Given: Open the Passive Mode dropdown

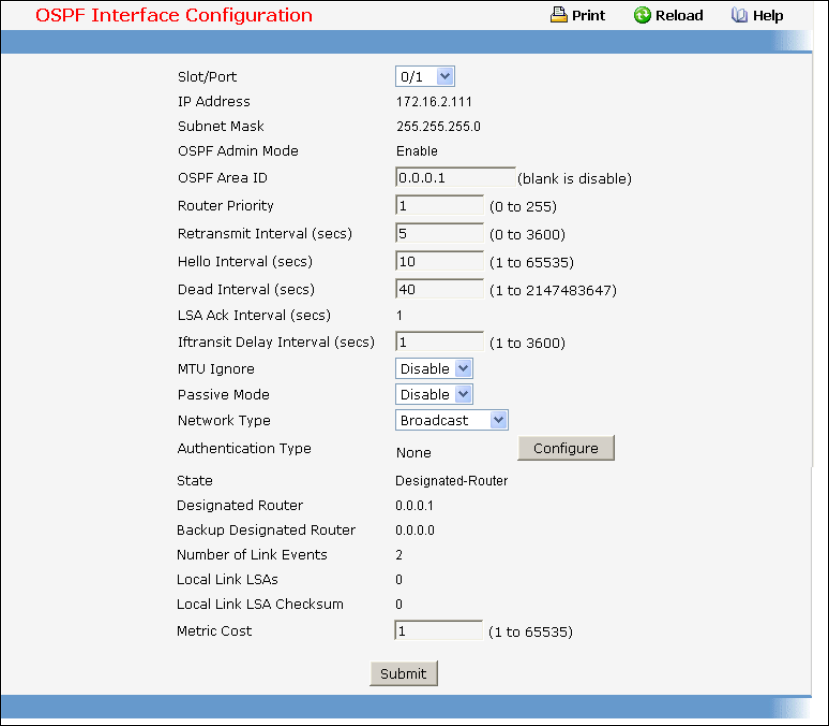Looking at the screenshot, I should tap(434, 395).
